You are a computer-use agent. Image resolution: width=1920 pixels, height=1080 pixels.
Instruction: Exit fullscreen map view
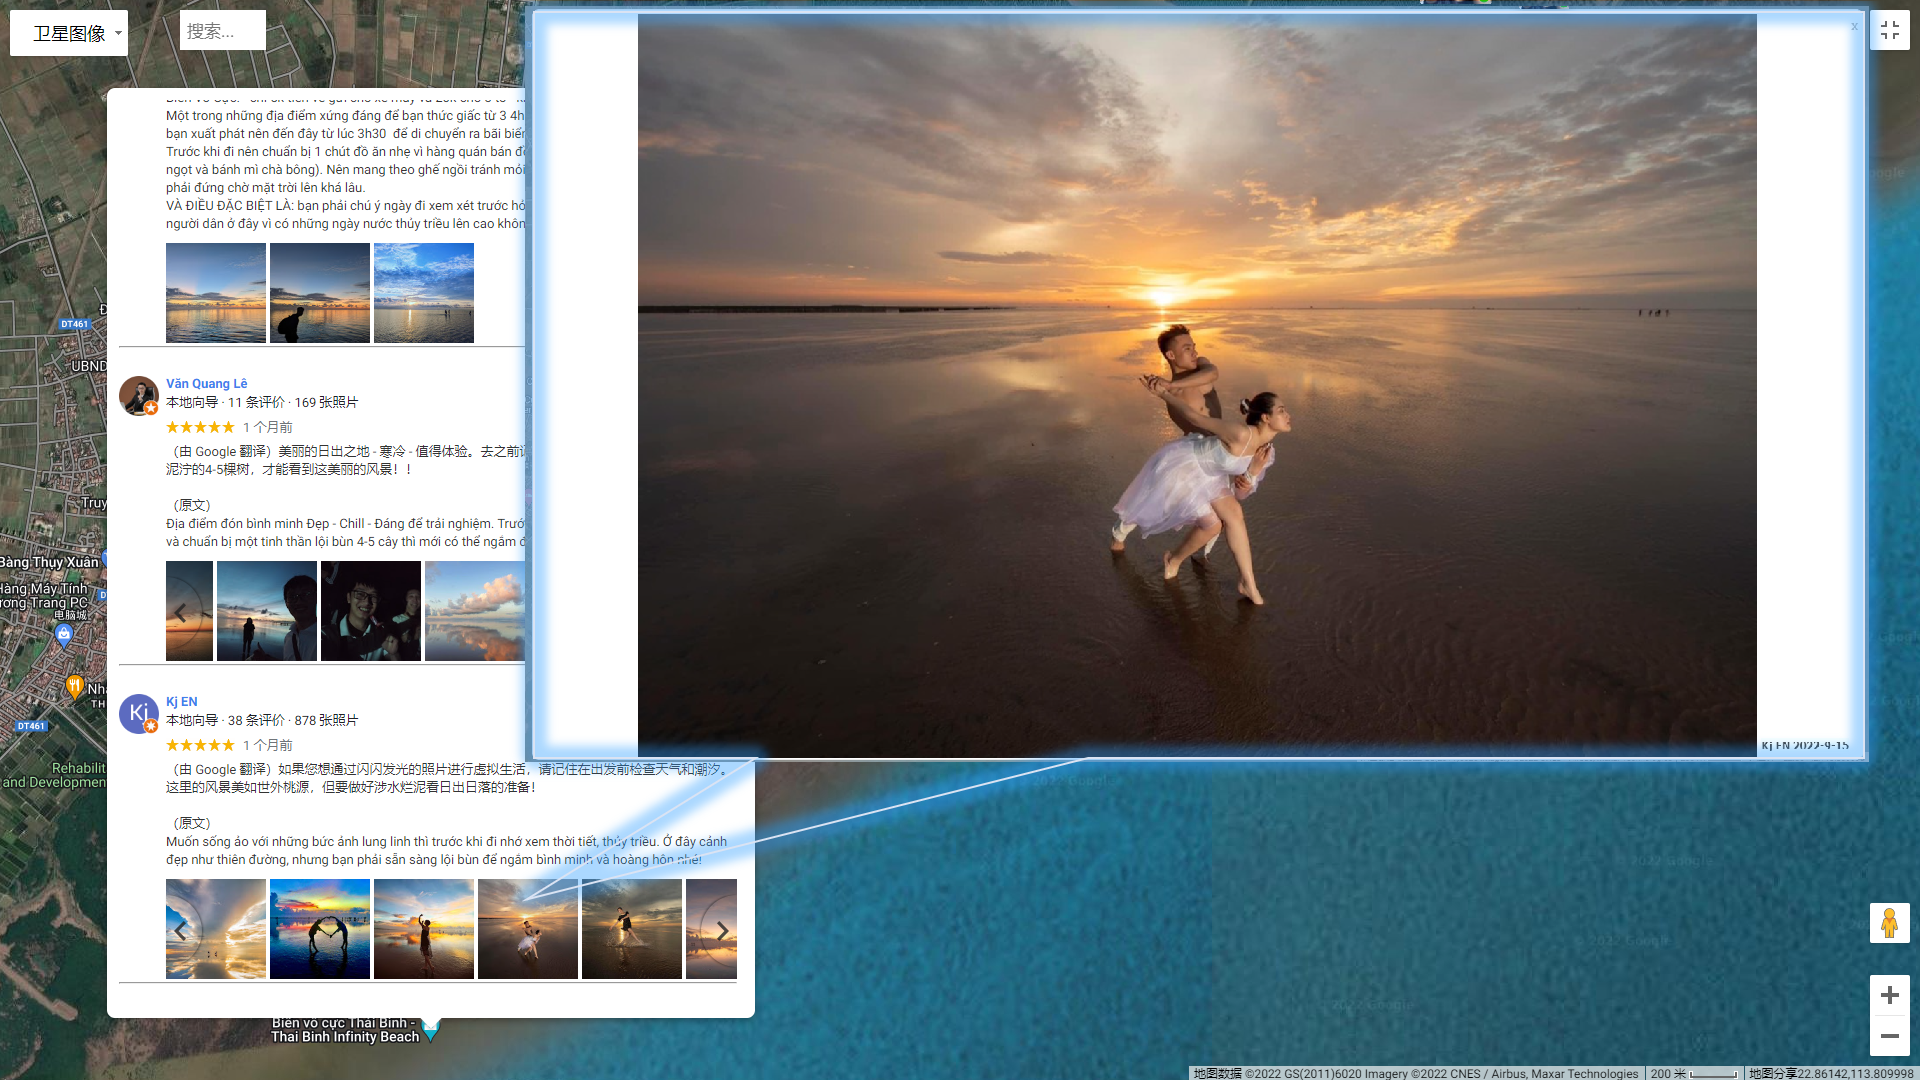tap(1889, 30)
